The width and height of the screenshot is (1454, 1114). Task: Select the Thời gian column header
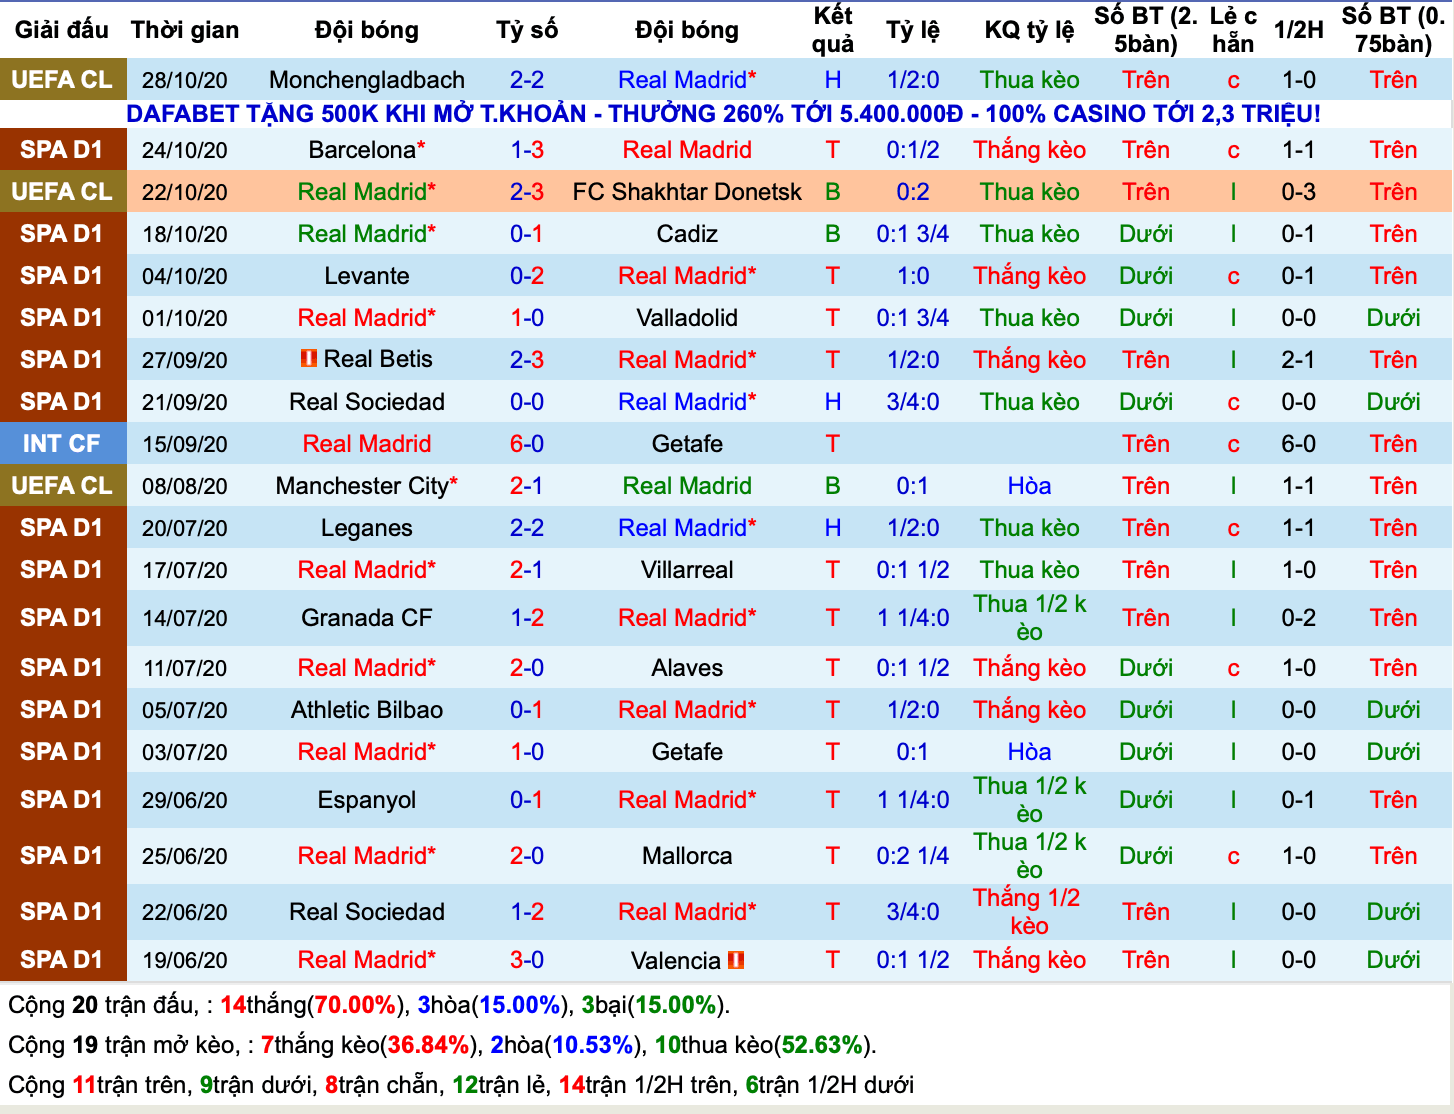pyautogui.click(x=185, y=30)
